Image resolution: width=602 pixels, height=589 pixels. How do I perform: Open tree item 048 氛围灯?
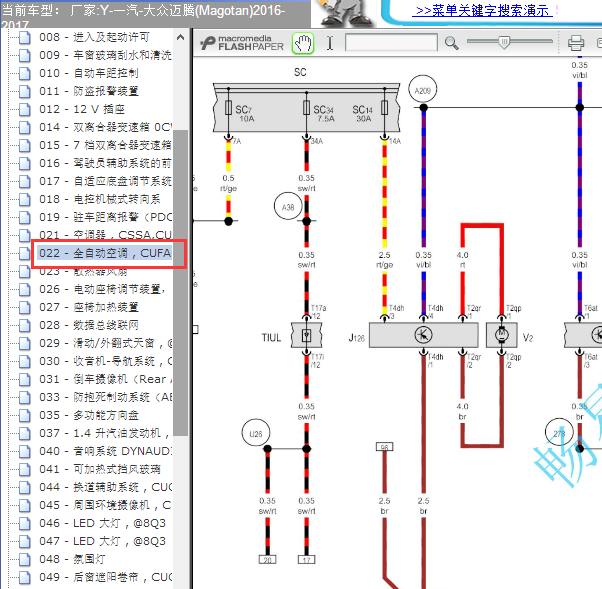(x=72, y=559)
